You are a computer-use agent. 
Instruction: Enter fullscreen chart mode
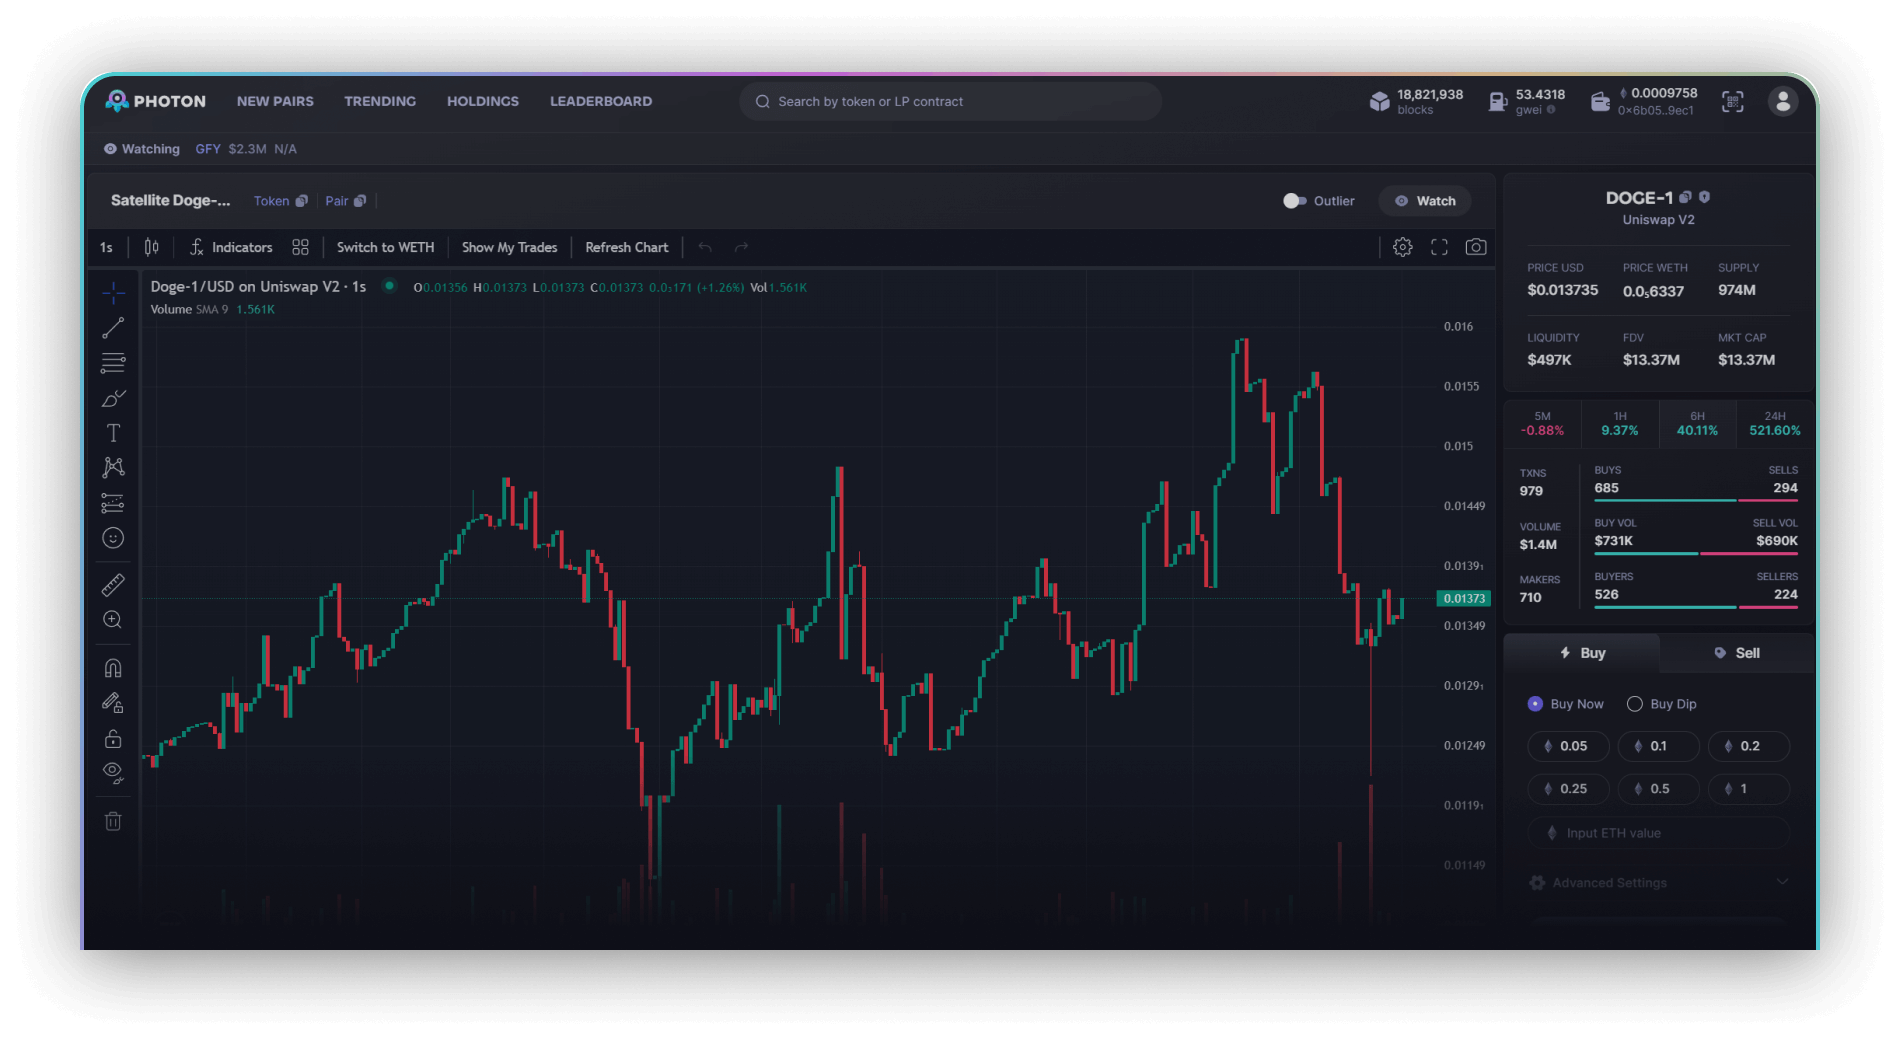point(1439,247)
